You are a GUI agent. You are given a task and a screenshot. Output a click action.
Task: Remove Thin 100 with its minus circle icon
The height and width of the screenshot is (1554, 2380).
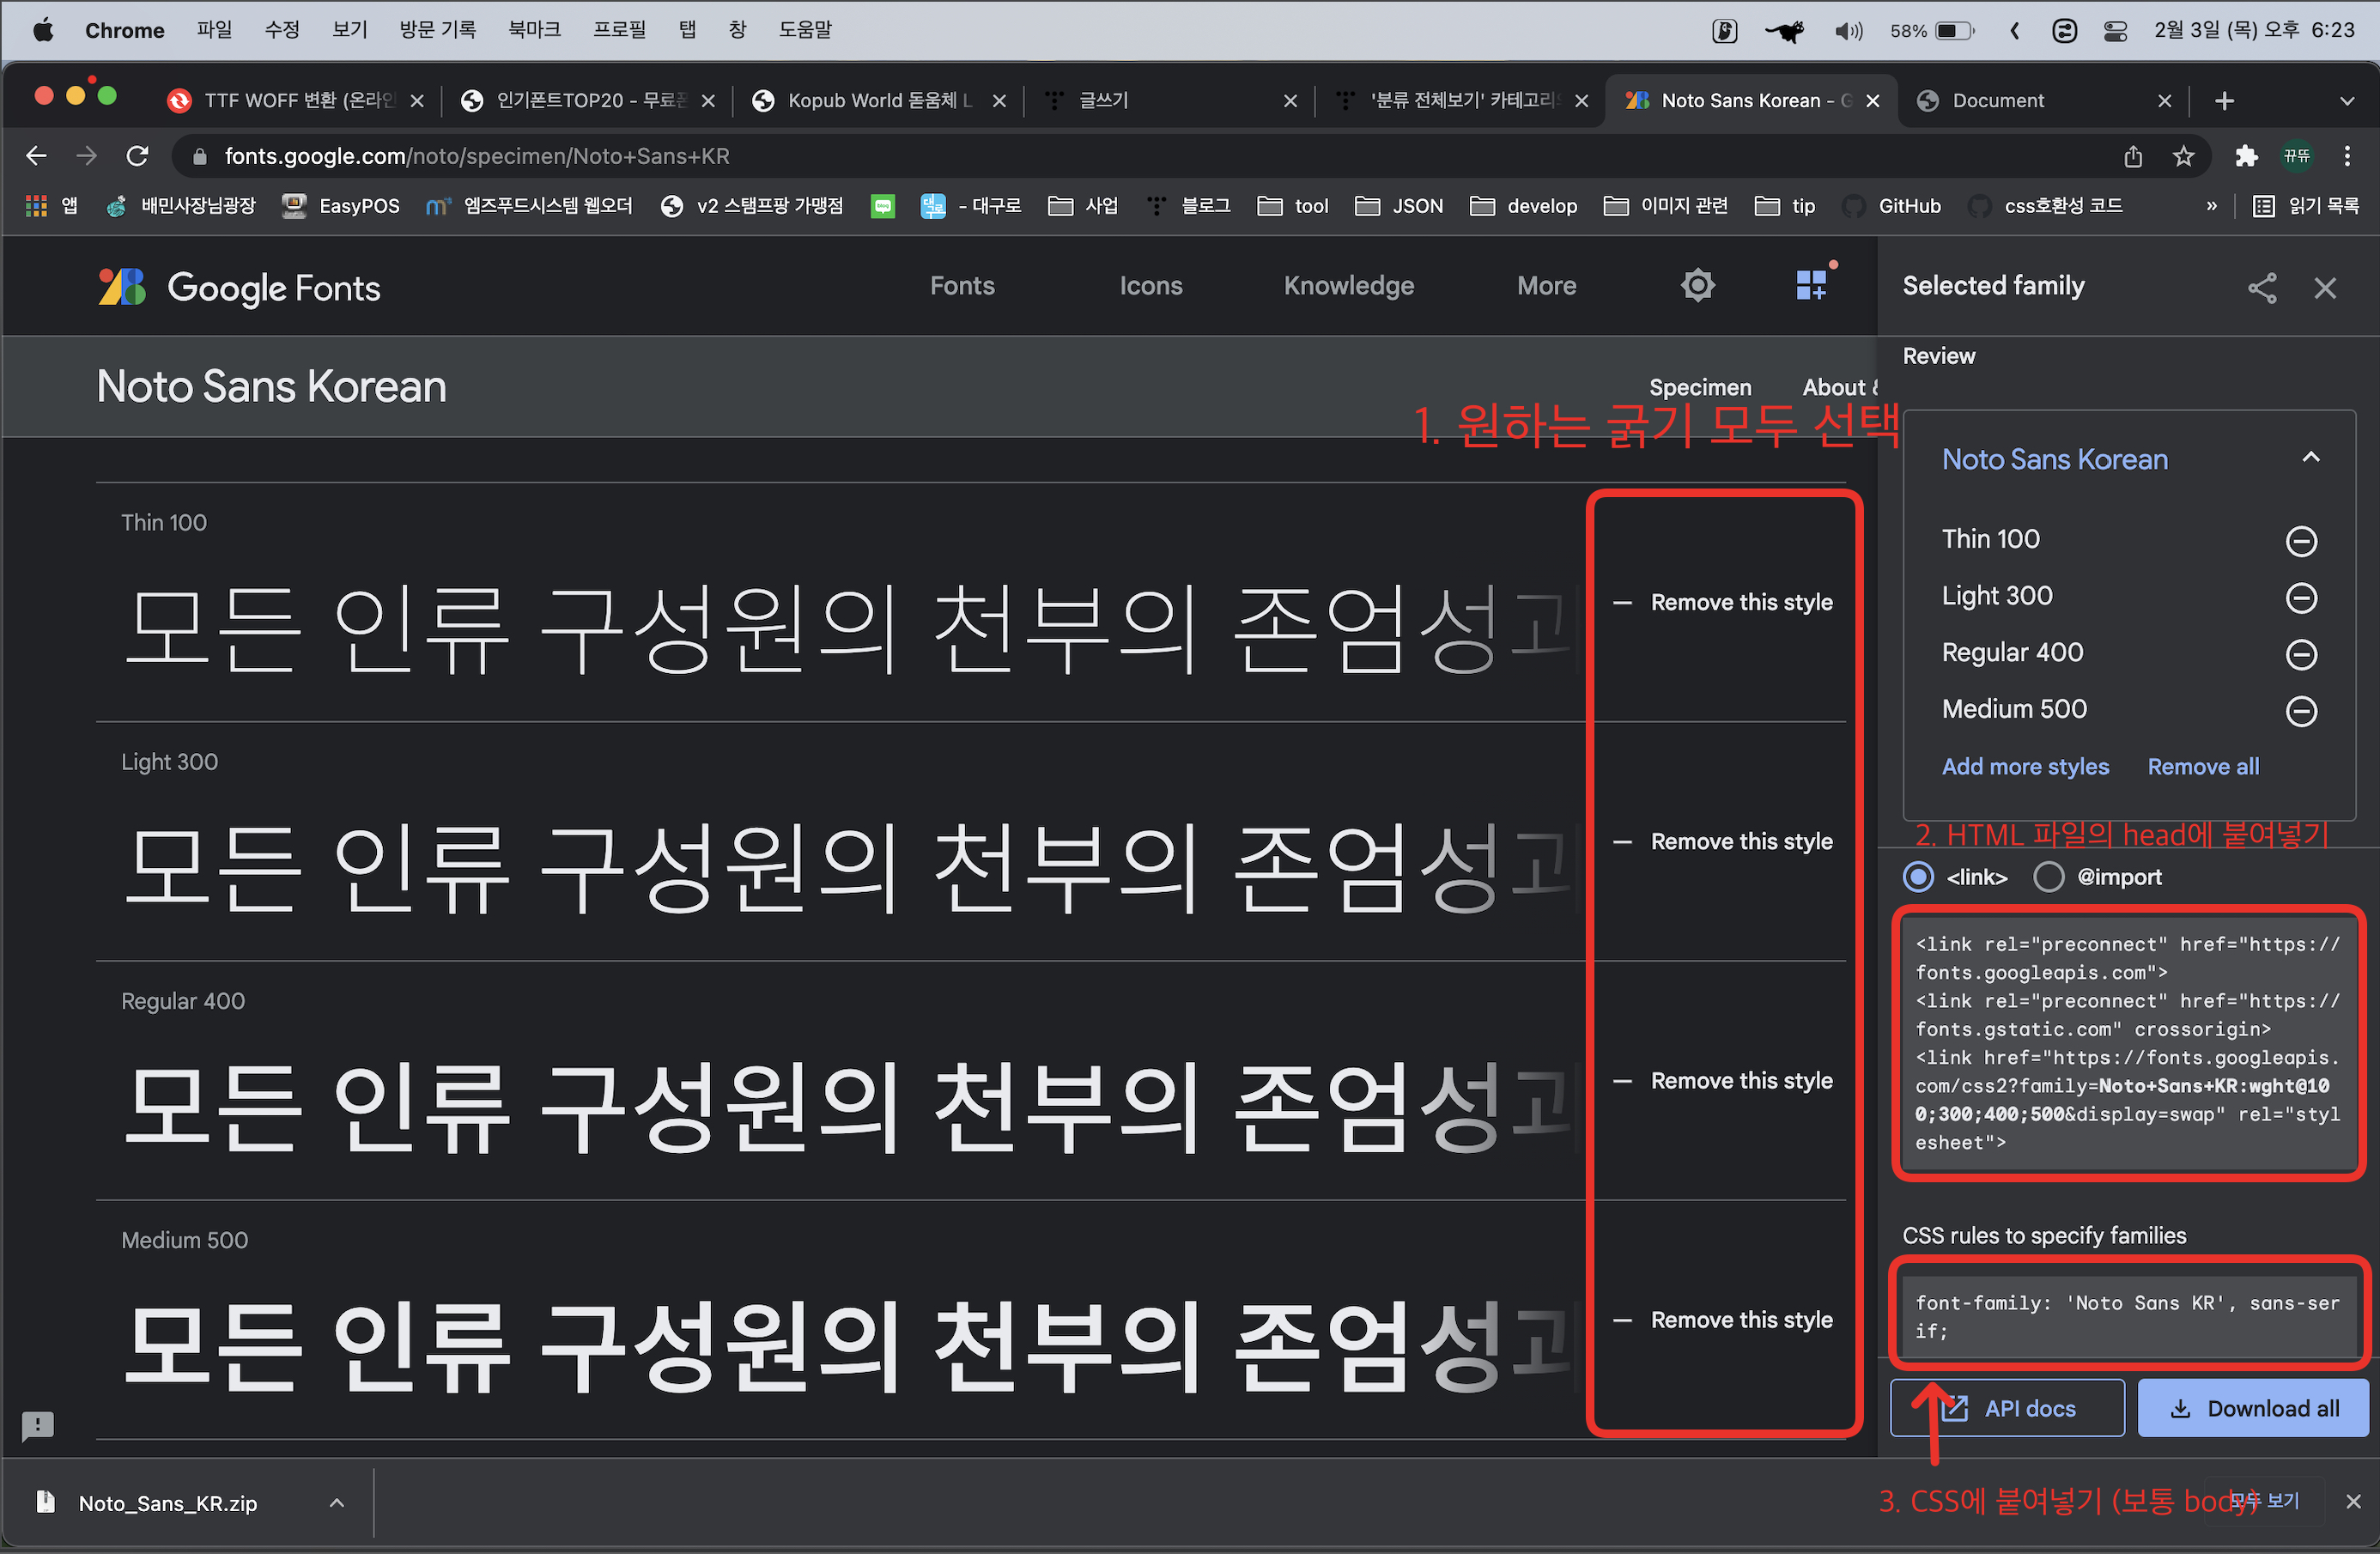(2301, 541)
